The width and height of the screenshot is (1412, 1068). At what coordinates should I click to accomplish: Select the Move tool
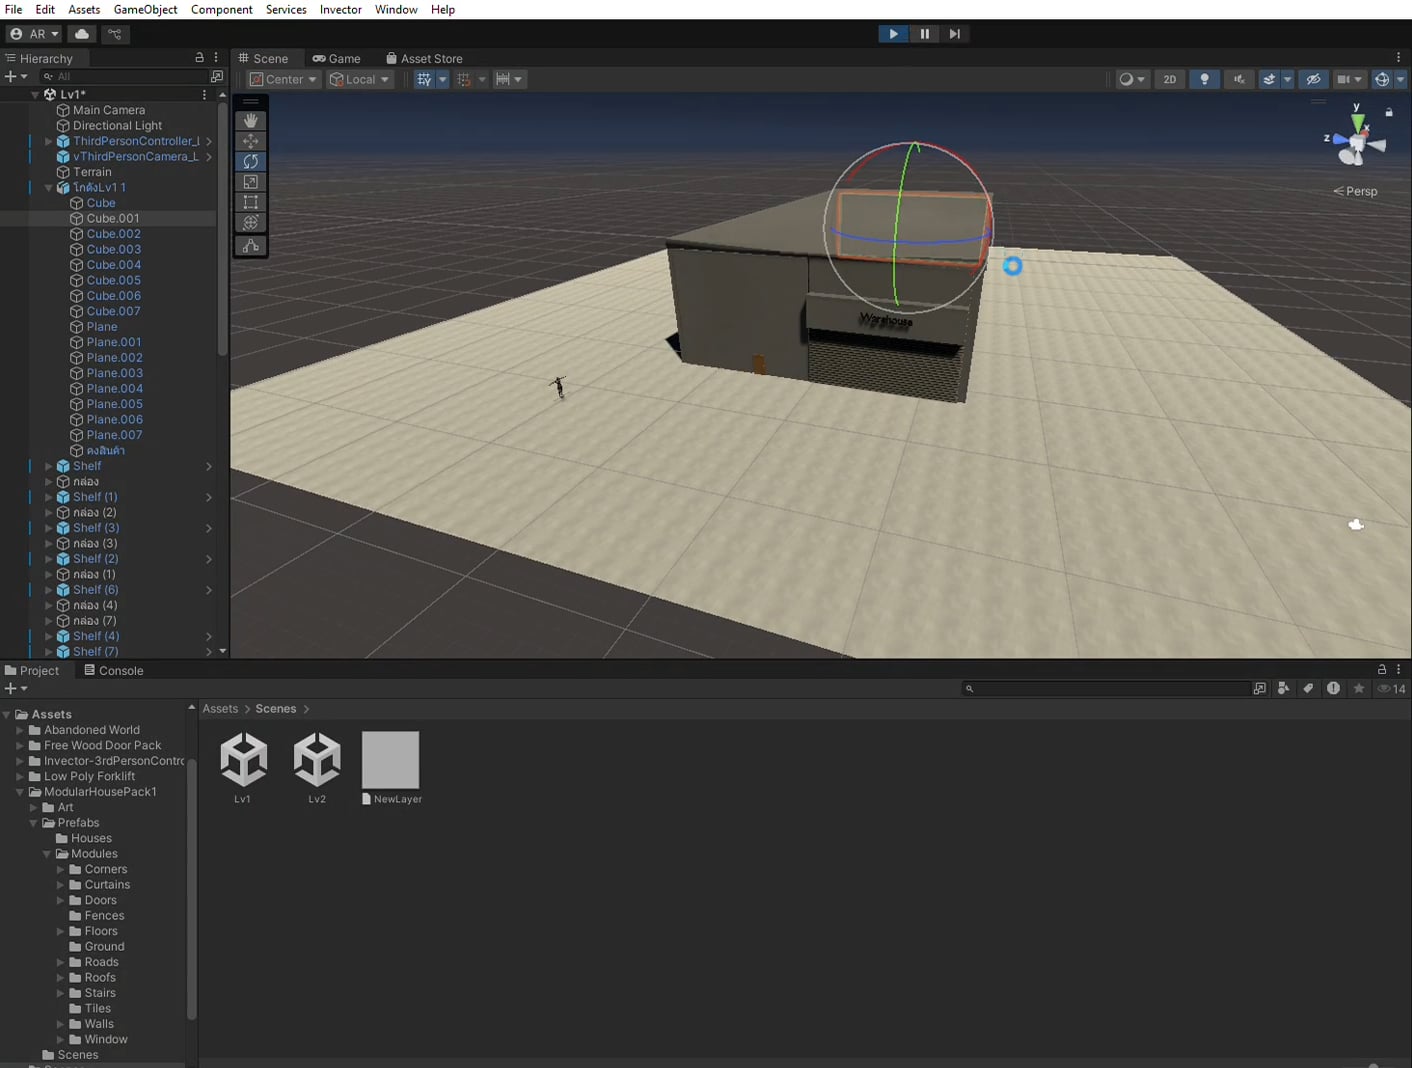[x=250, y=141]
